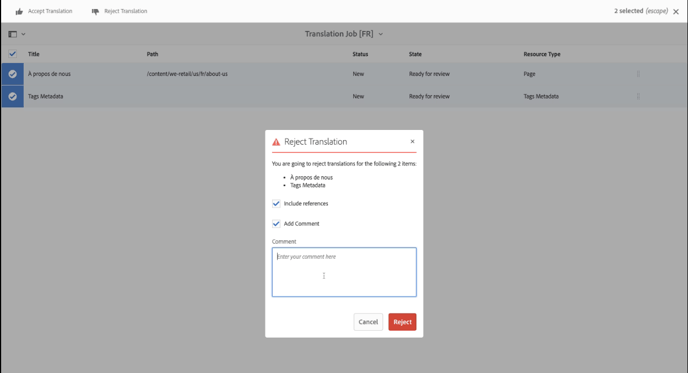The height and width of the screenshot is (373, 688).
Task: Open the rail panel toggle icon
Action: click(12, 34)
